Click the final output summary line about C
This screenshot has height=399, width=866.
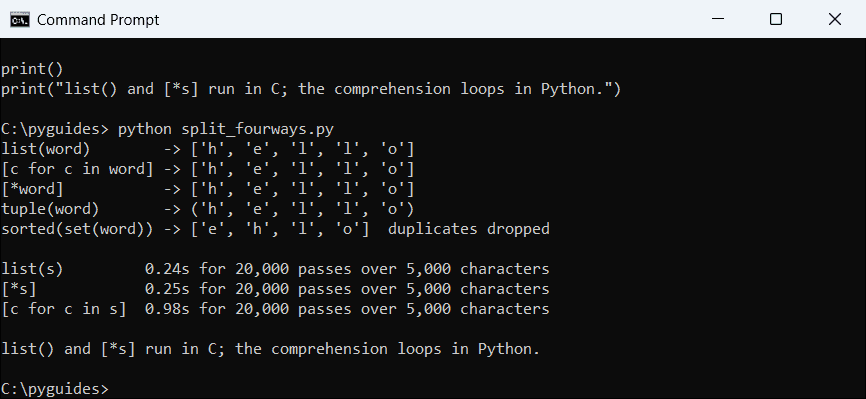point(271,349)
